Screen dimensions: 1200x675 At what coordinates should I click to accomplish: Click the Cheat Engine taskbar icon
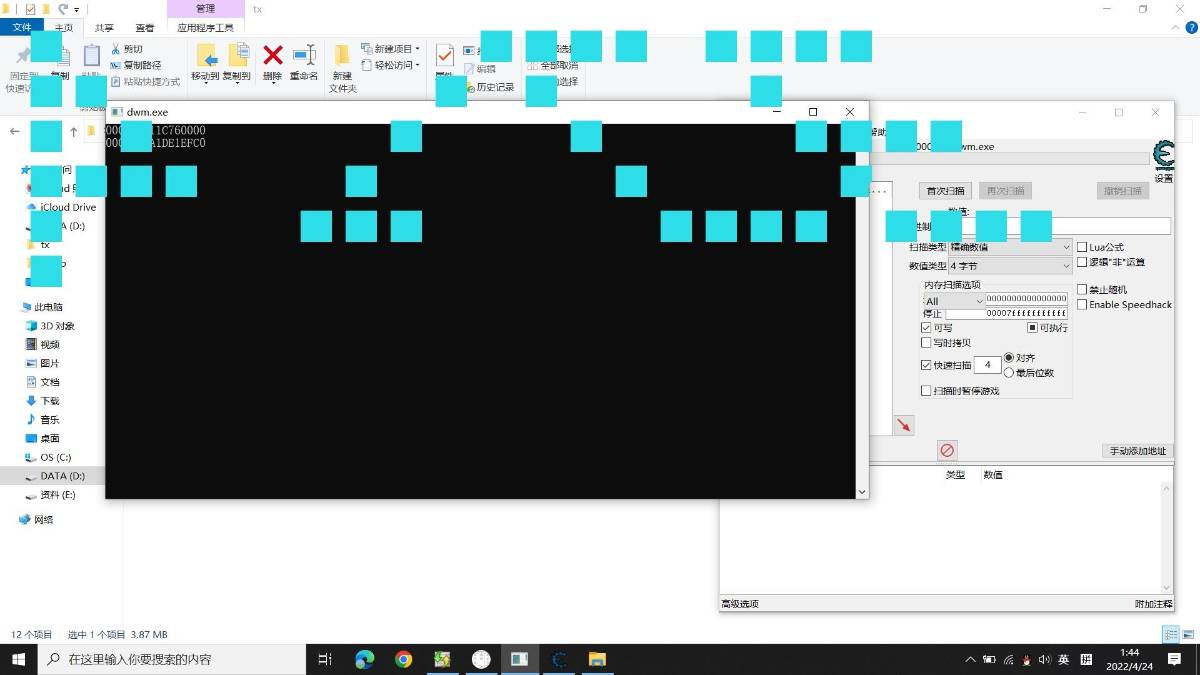[559, 659]
